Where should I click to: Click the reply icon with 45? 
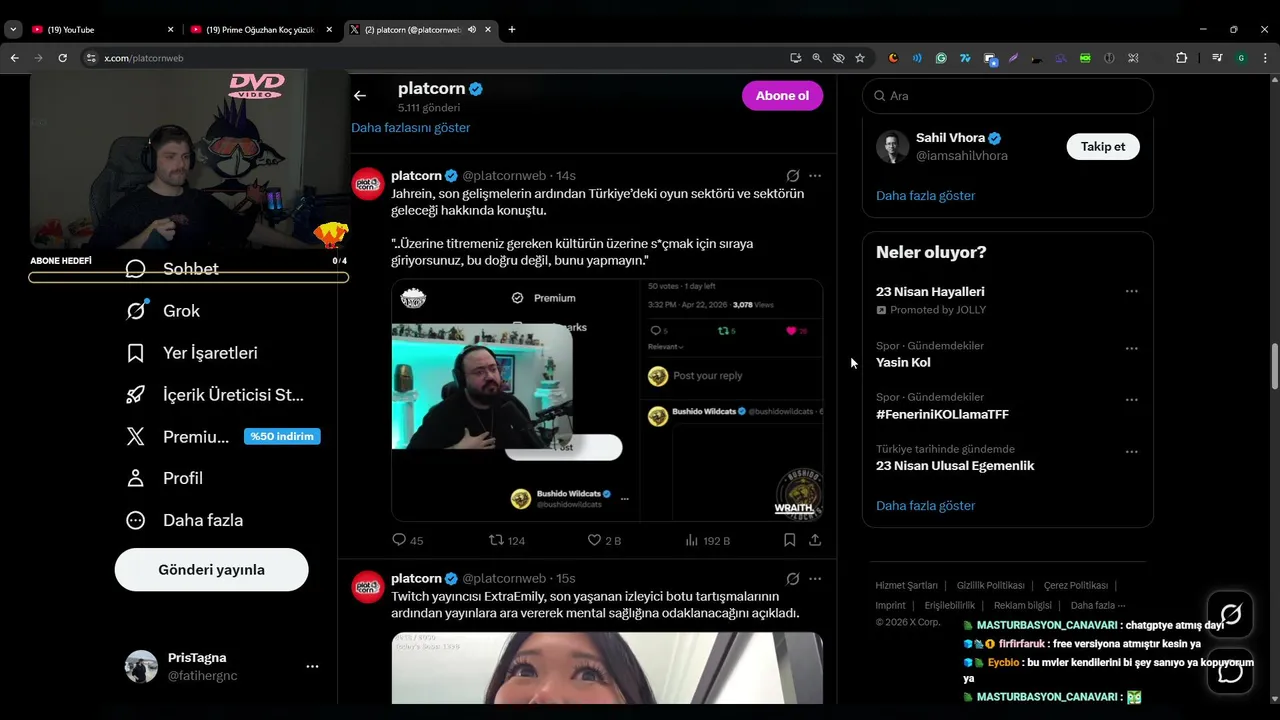[x=399, y=540]
